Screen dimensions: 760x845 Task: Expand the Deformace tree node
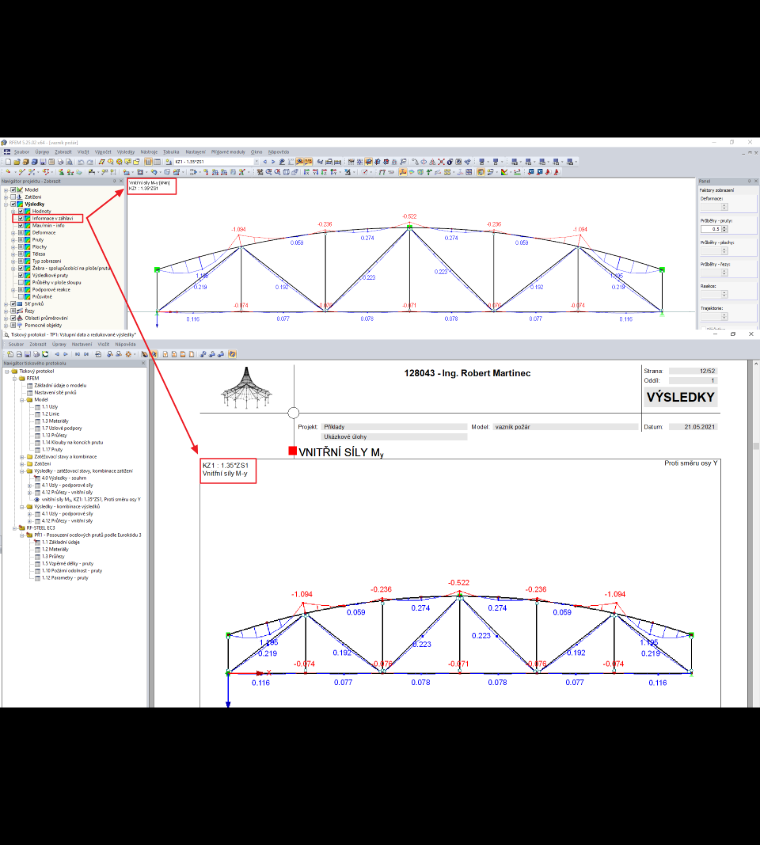pos(13,233)
